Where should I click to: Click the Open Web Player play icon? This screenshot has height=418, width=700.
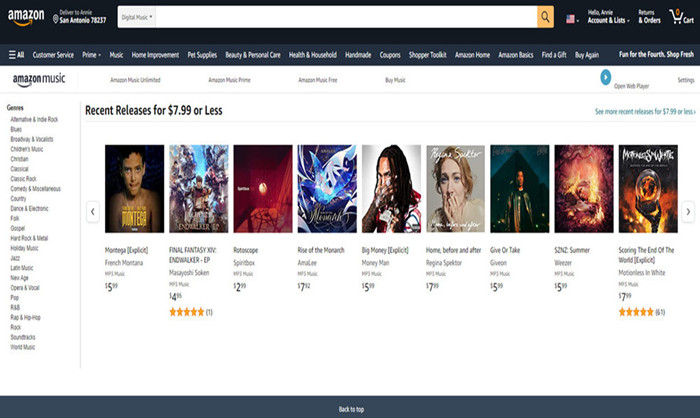pyautogui.click(x=605, y=77)
